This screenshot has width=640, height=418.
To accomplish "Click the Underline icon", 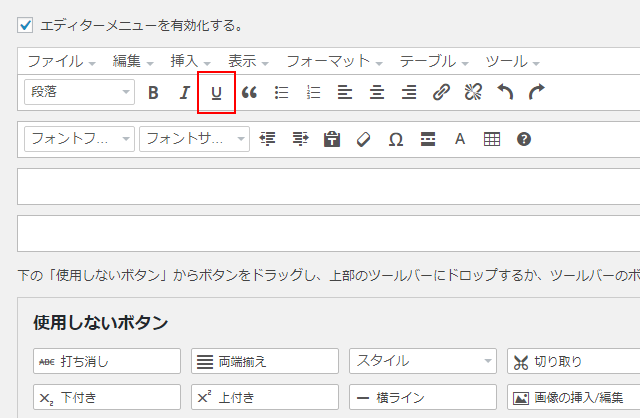I will [216, 92].
